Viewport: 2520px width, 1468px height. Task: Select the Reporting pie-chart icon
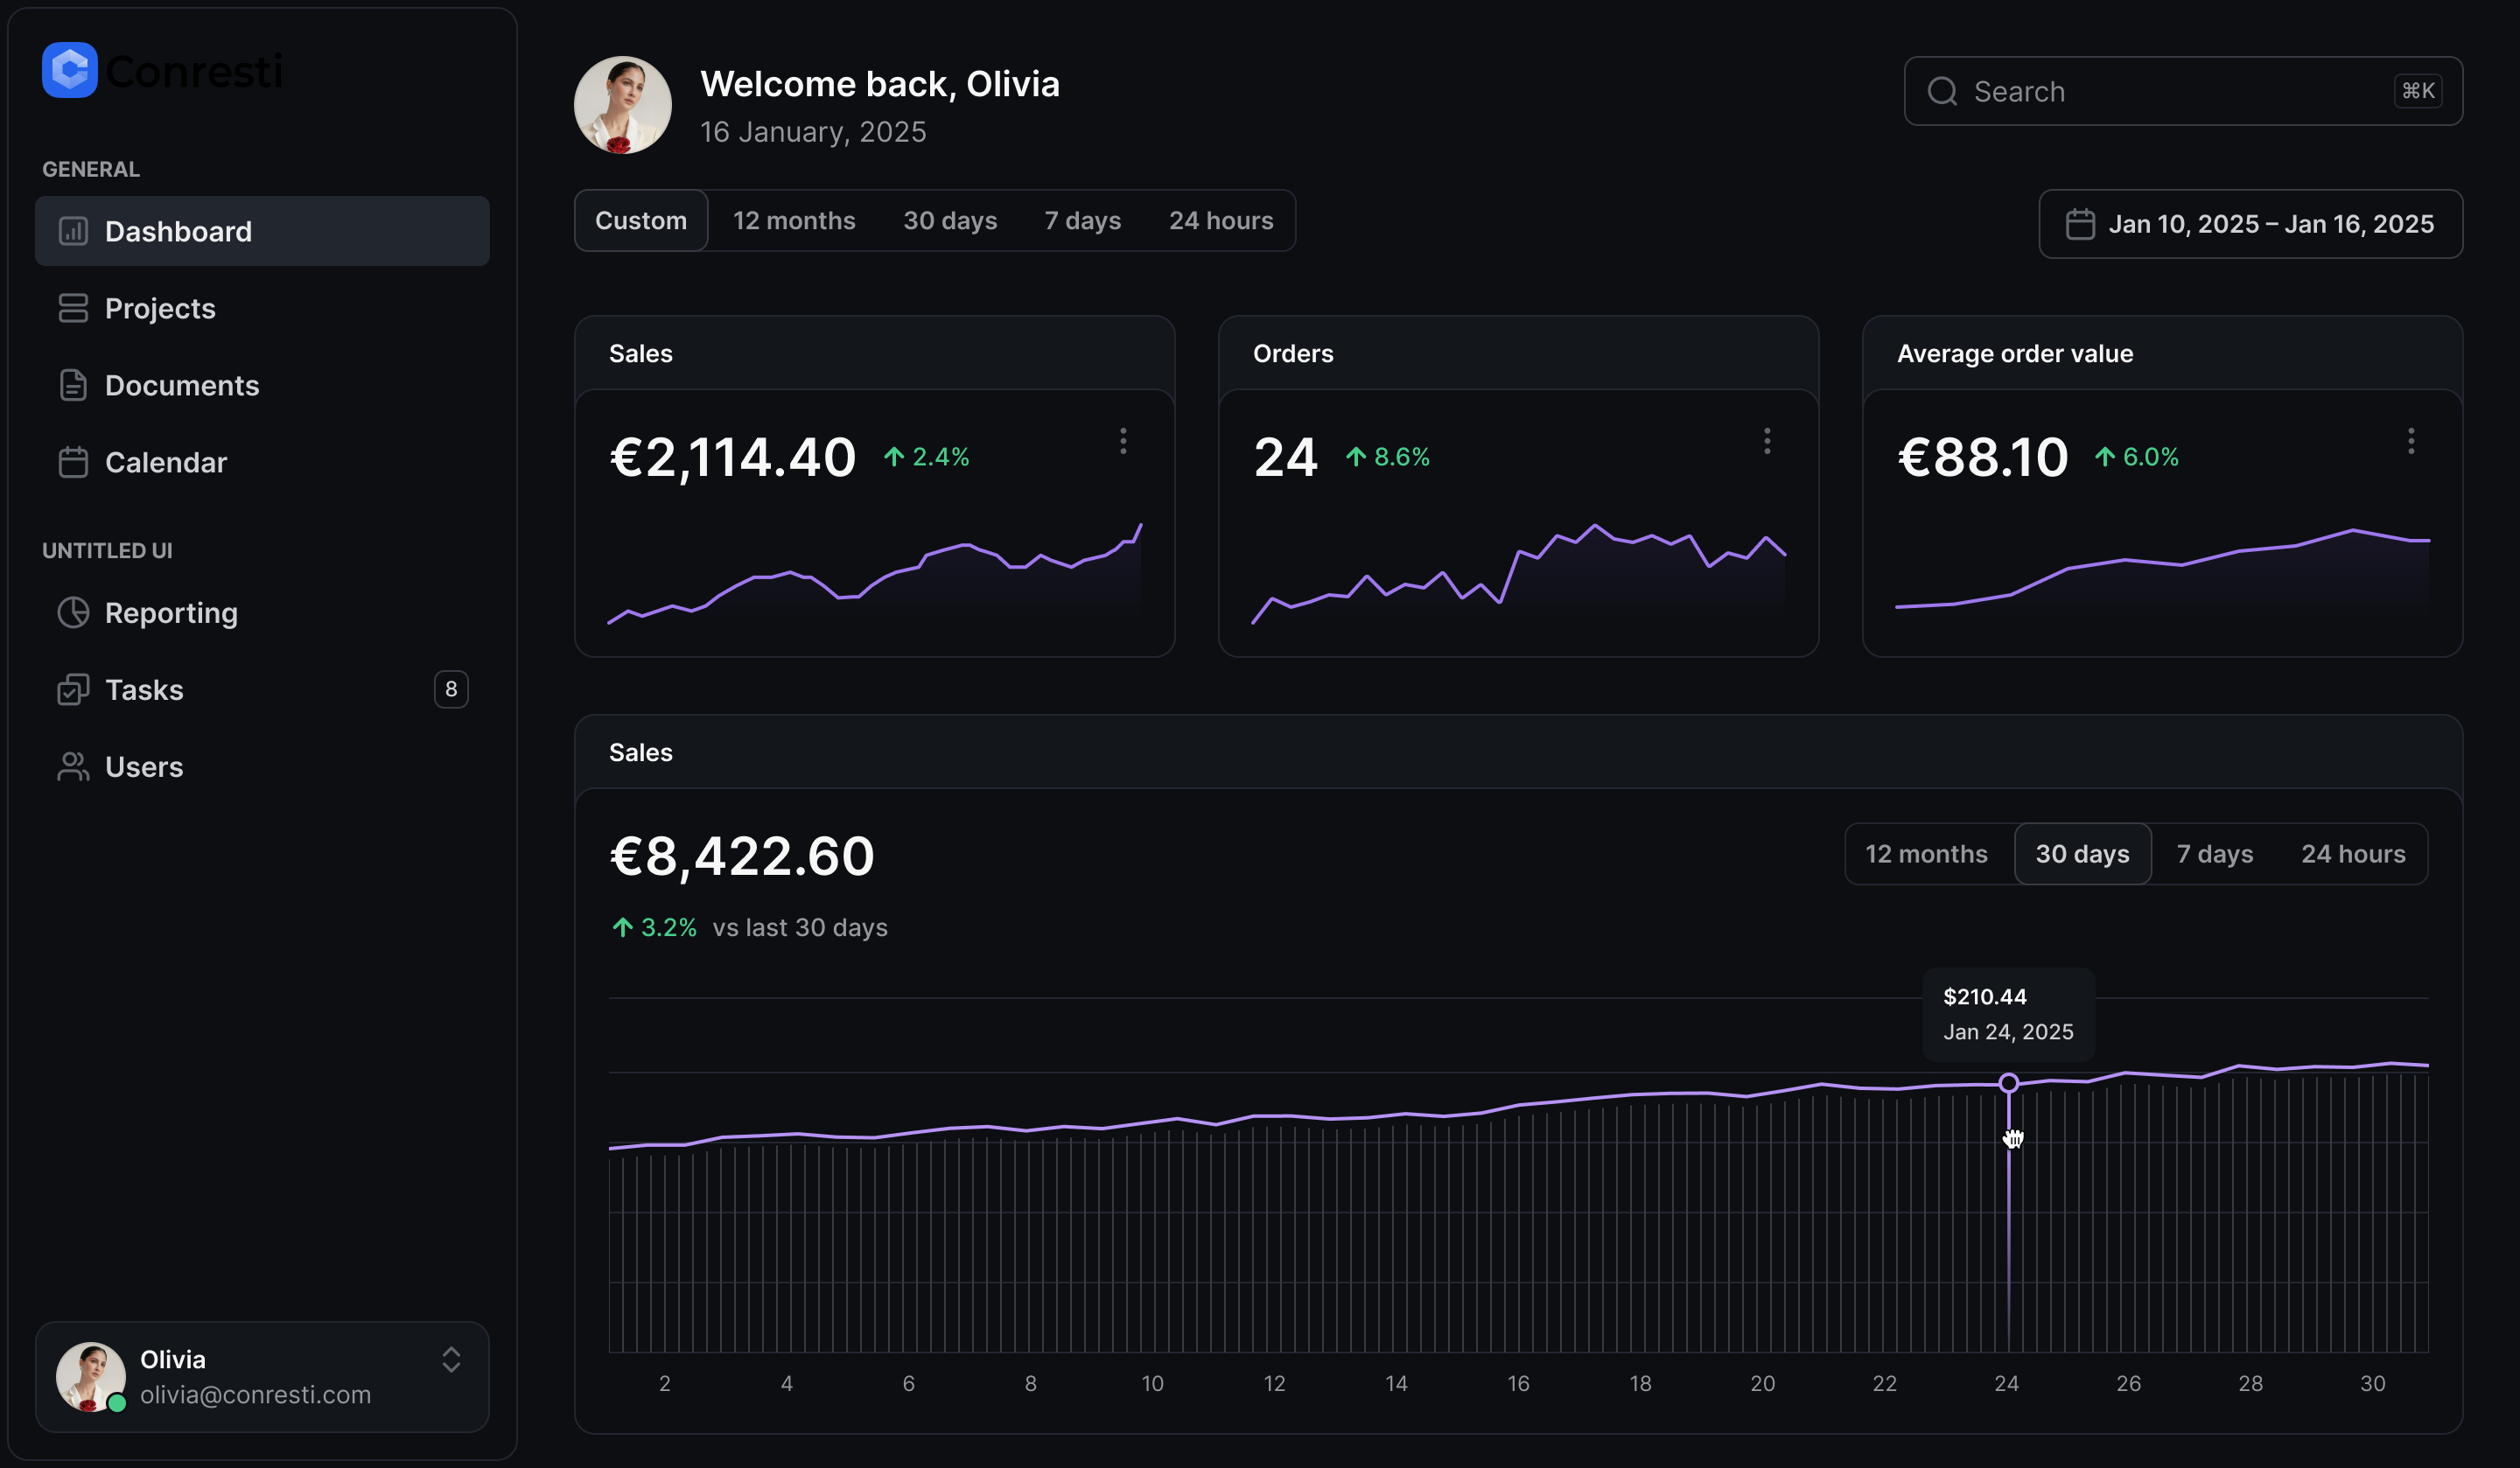pyautogui.click(x=73, y=612)
